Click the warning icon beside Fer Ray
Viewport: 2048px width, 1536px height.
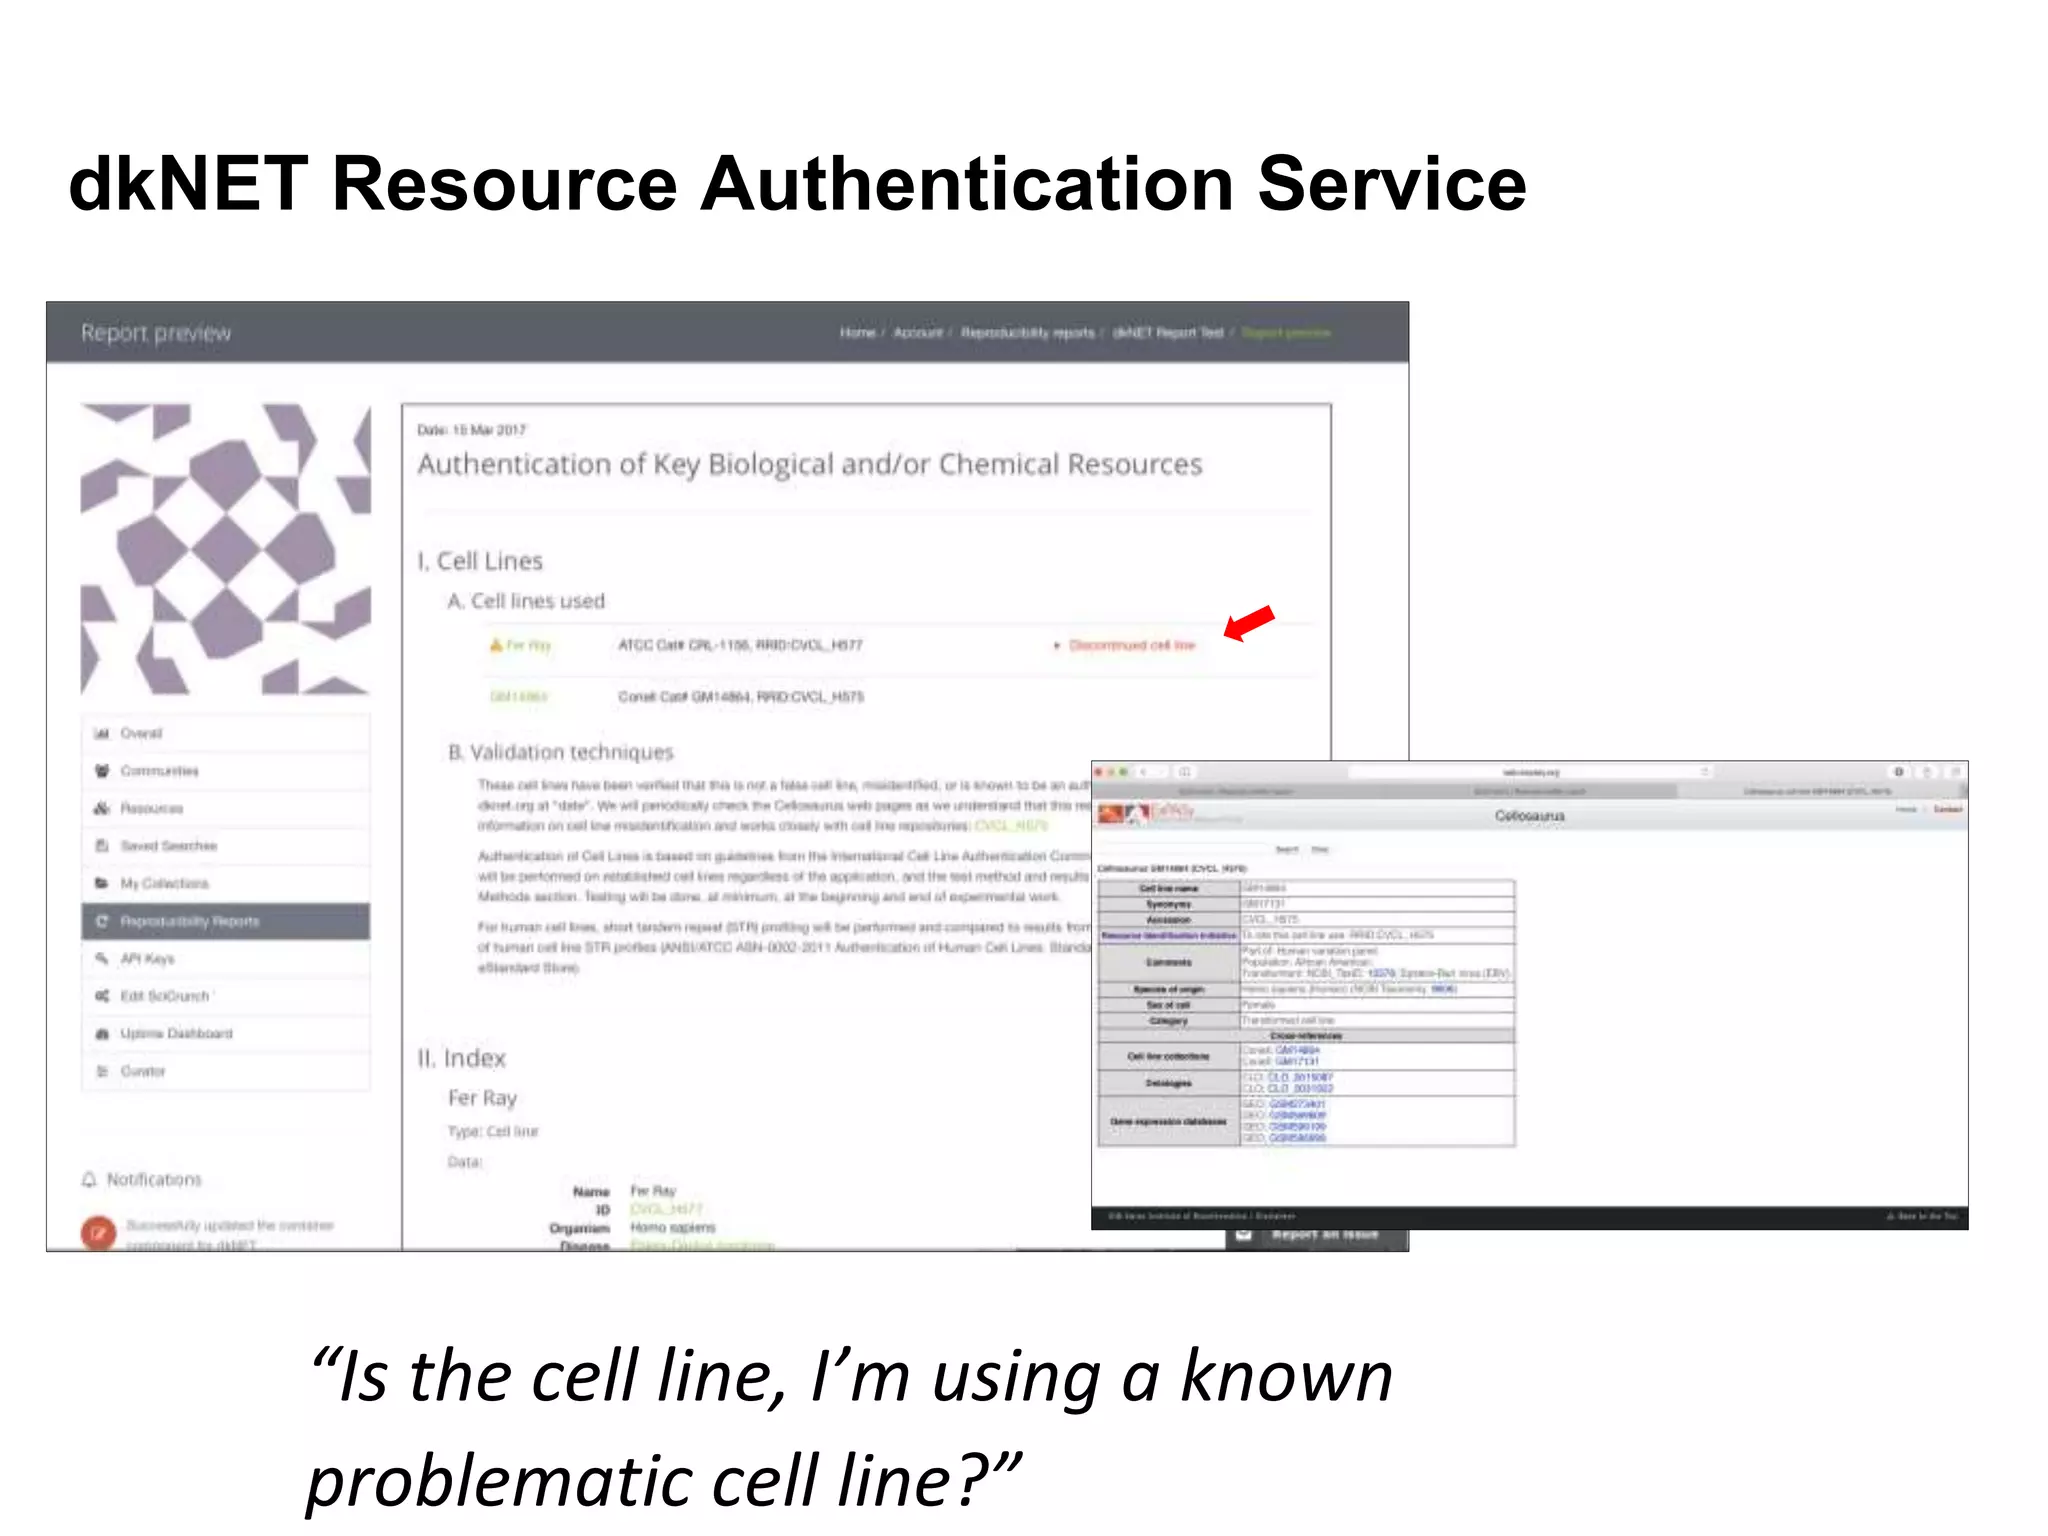coord(495,645)
